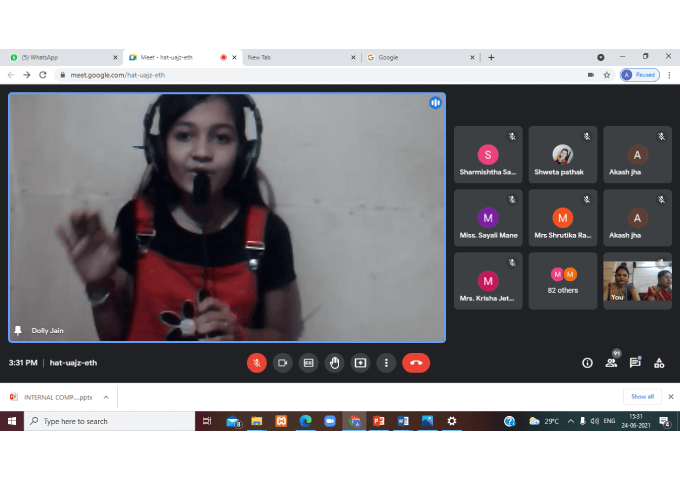Click the Windows taskbar search box

point(110,422)
